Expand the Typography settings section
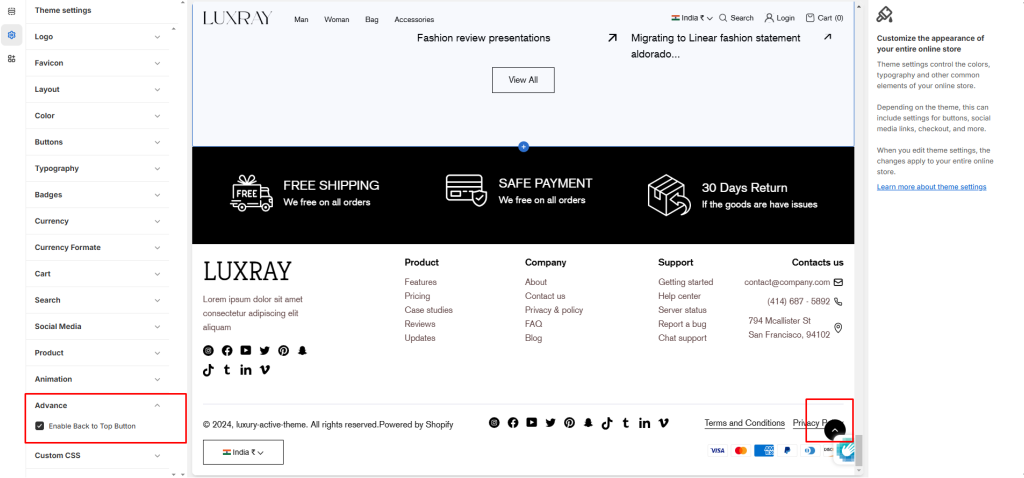This screenshot has width=1024, height=478. pos(97,168)
